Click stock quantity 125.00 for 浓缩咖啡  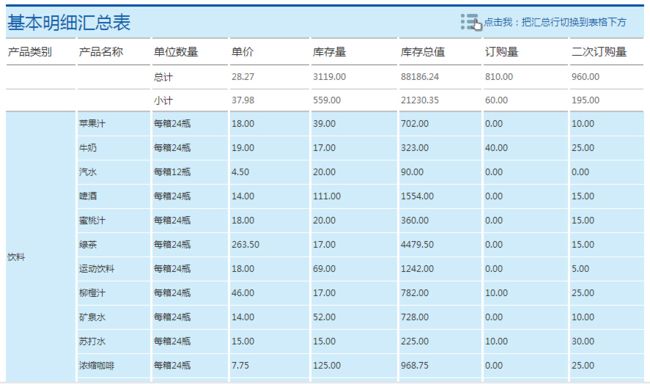point(327,366)
